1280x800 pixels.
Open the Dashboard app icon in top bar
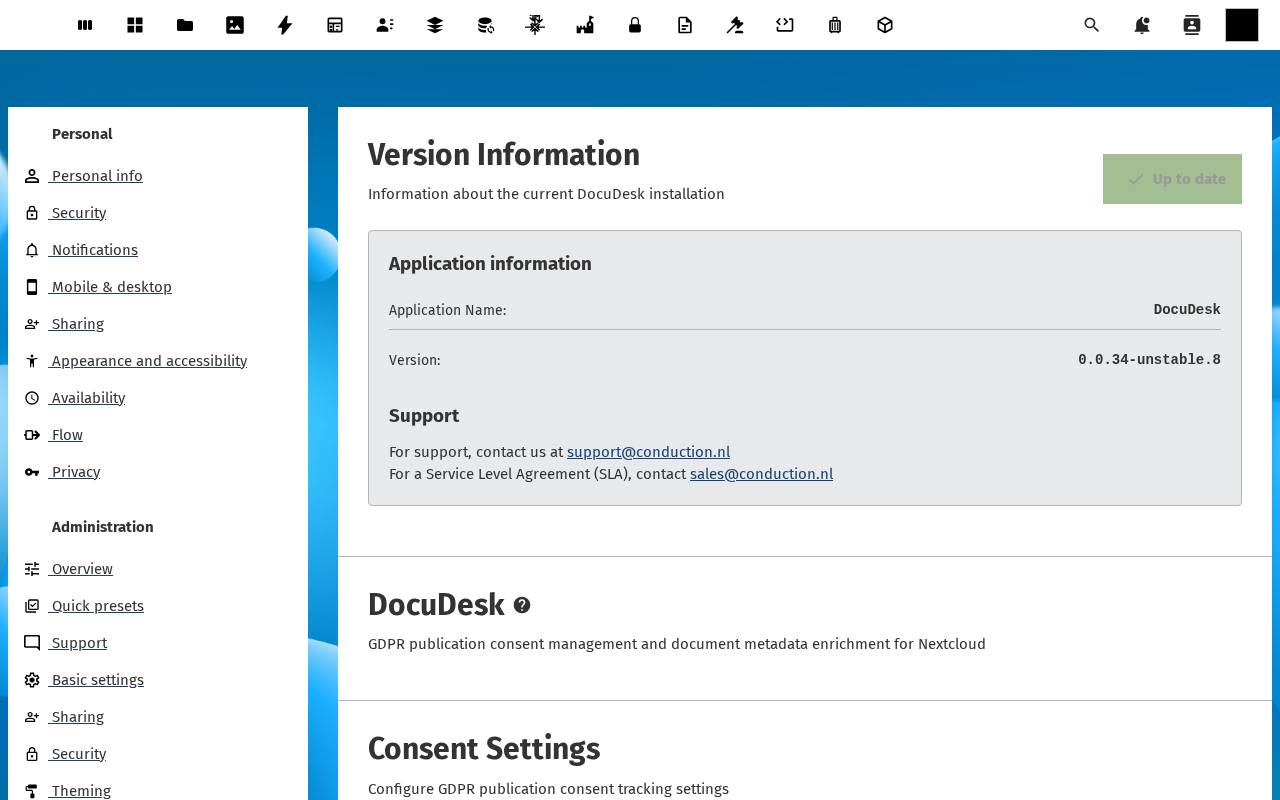[135, 25]
